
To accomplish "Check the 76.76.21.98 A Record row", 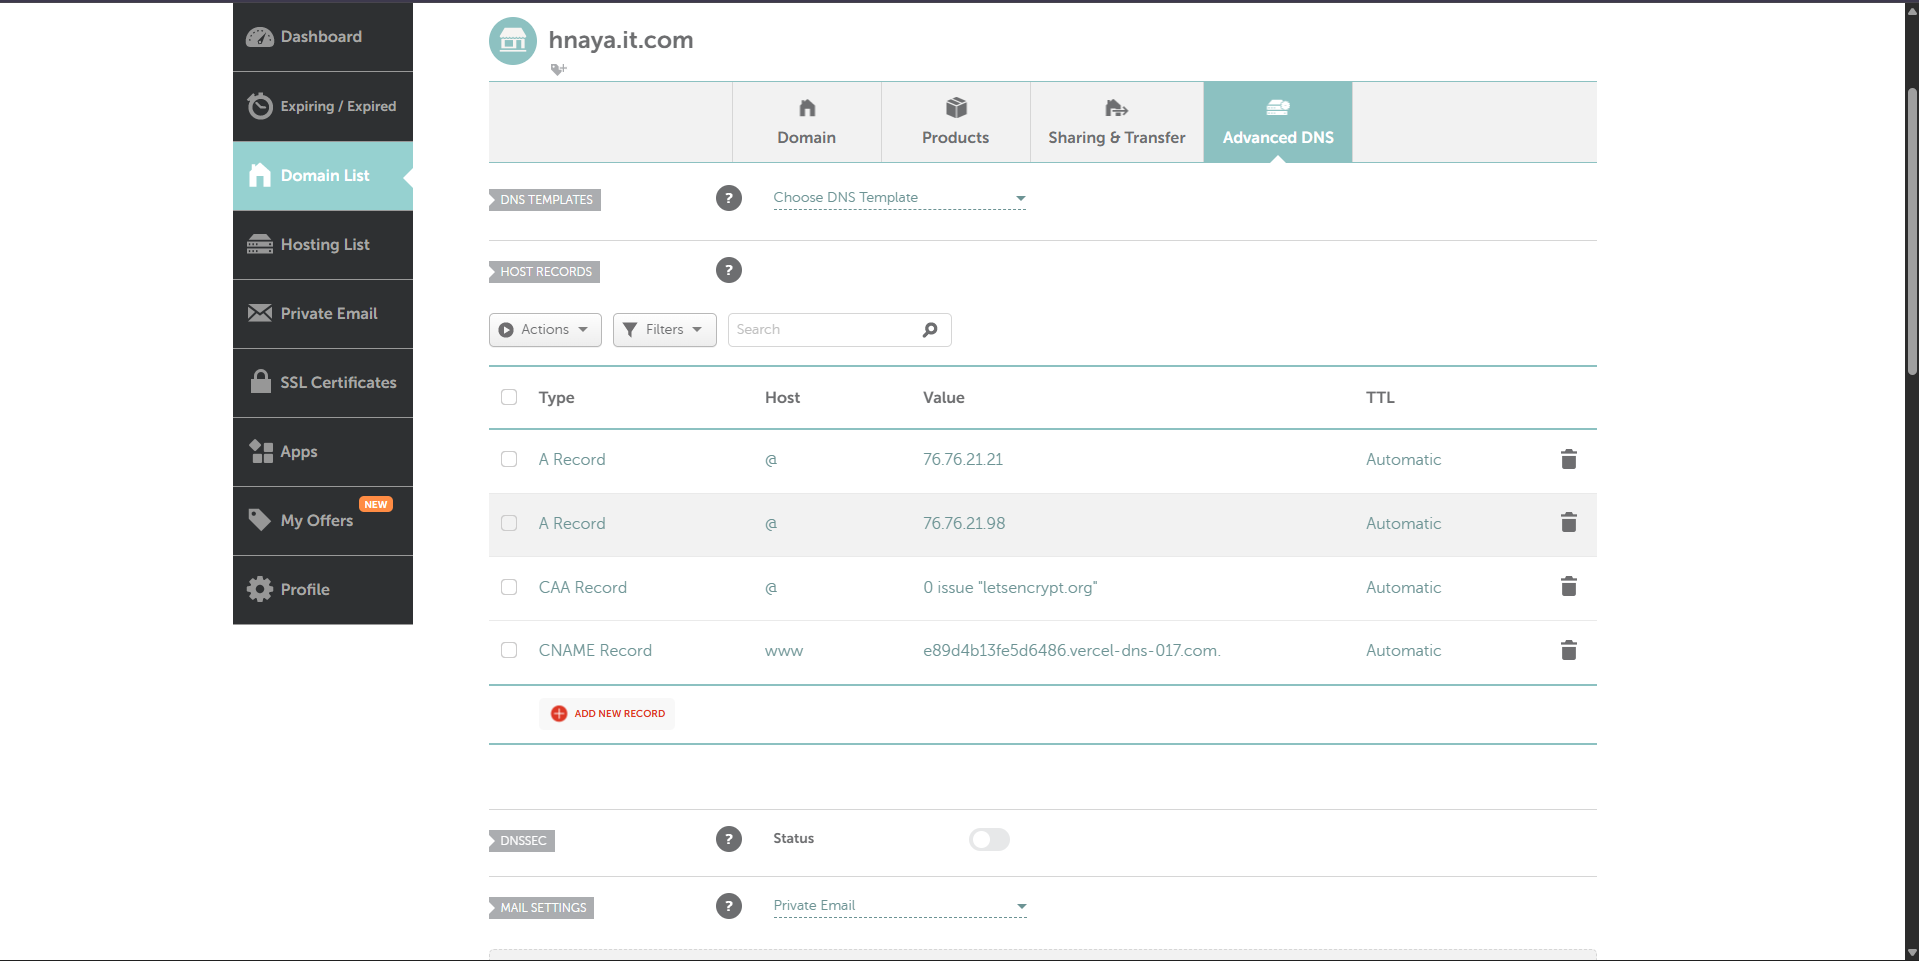I will coord(509,523).
